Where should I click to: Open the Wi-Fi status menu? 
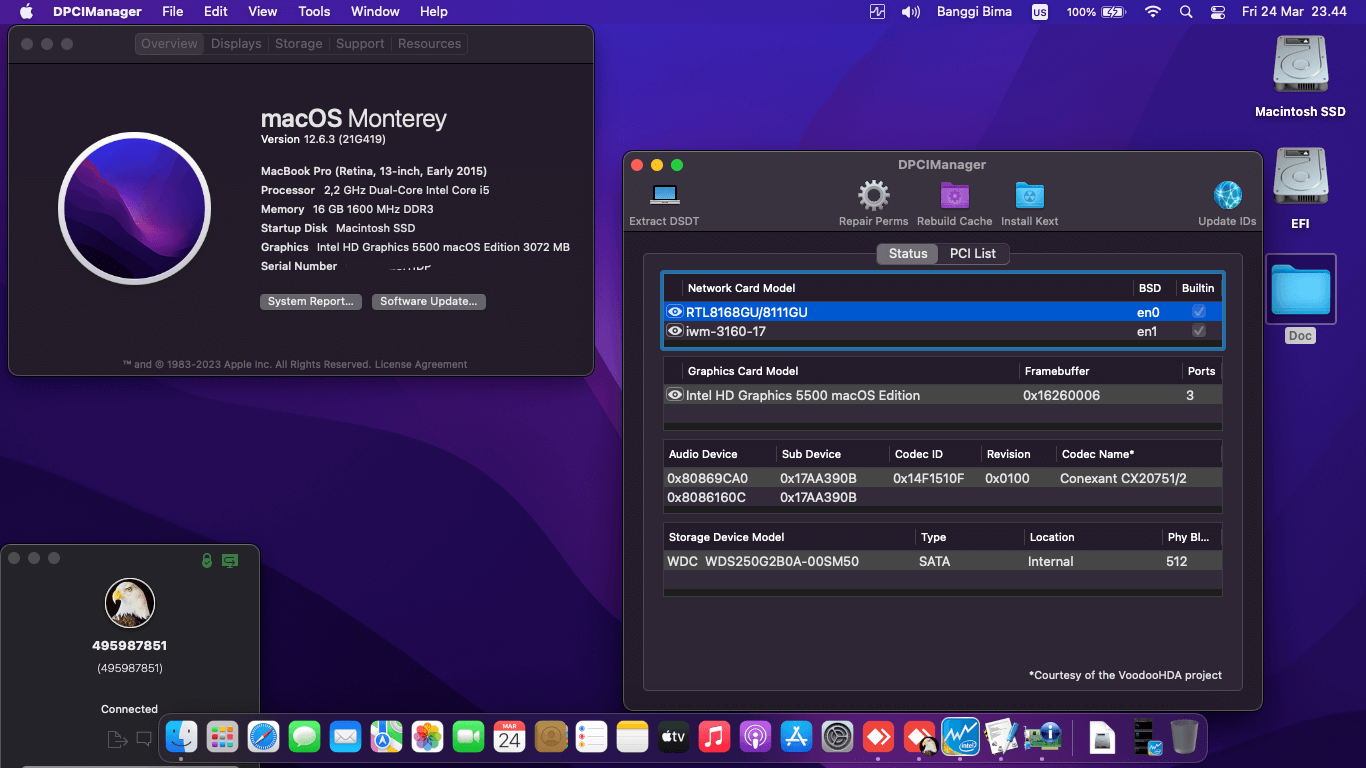pyautogui.click(x=1153, y=12)
